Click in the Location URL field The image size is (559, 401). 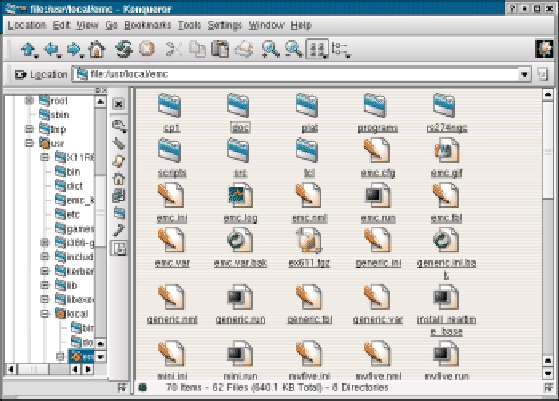tap(296, 74)
